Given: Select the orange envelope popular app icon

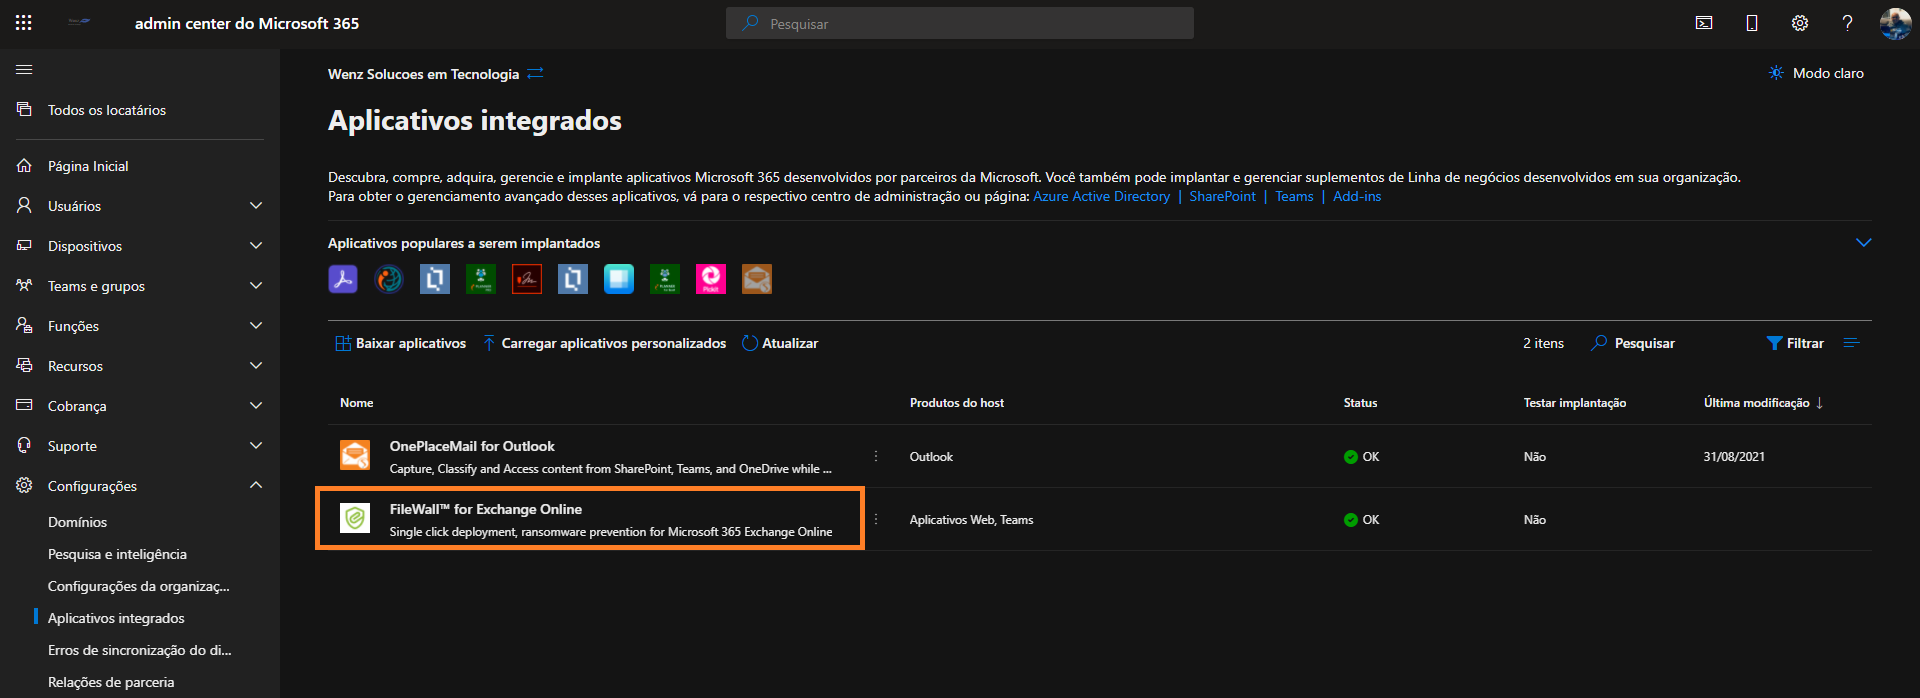Looking at the screenshot, I should coord(757,279).
